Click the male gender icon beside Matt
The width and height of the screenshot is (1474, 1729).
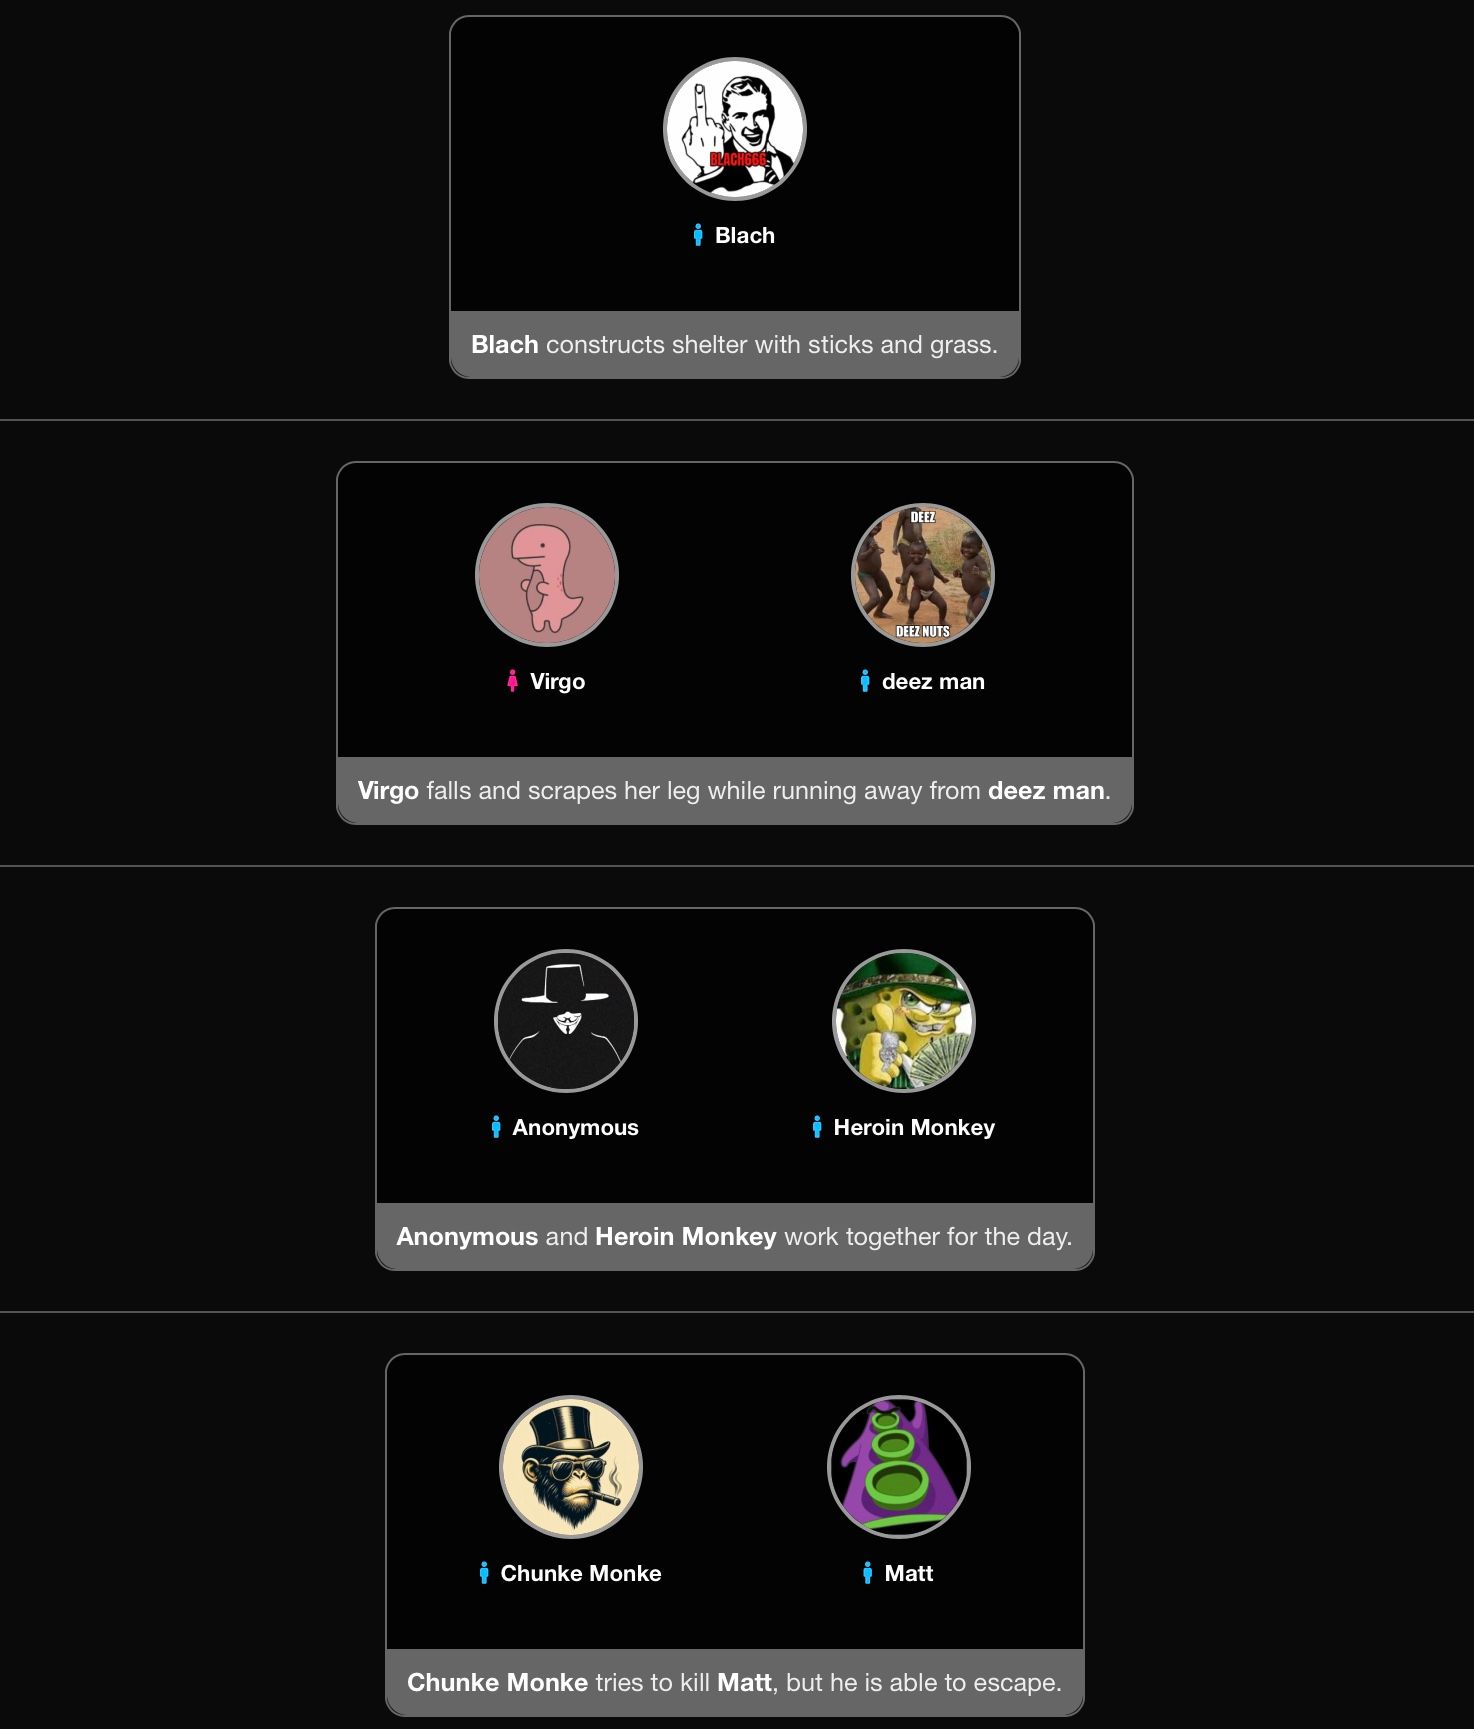click(x=868, y=1573)
